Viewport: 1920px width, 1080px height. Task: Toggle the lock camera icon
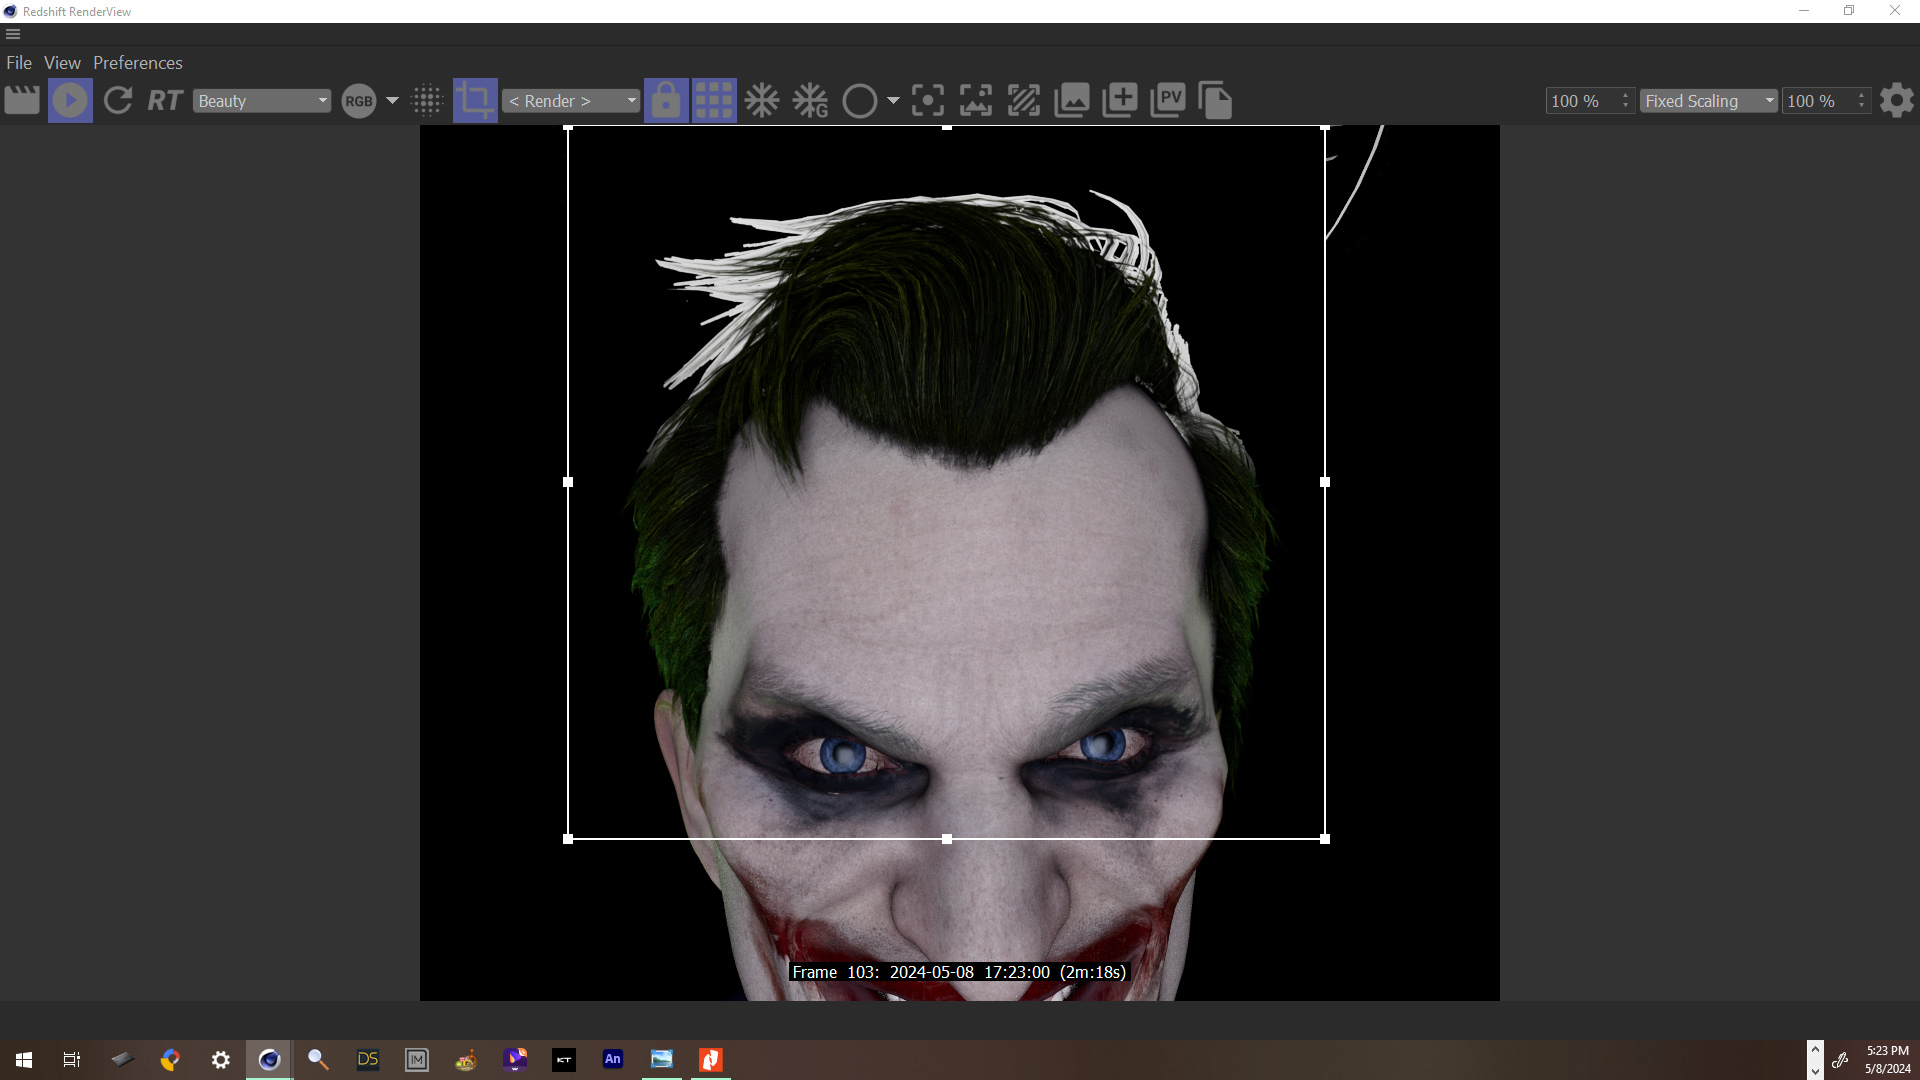pos(666,101)
